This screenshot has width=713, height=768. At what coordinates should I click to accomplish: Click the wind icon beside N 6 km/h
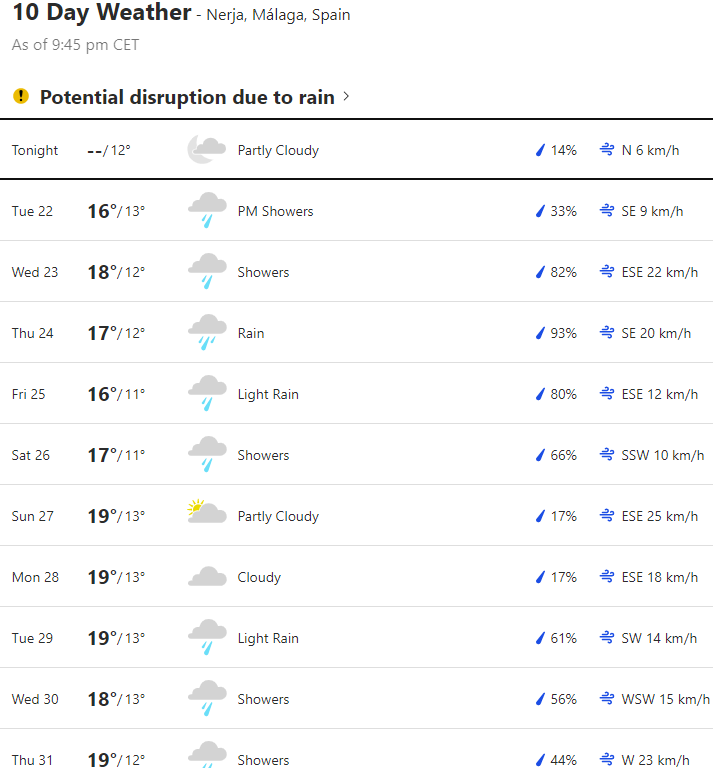click(x=606, y=150)
